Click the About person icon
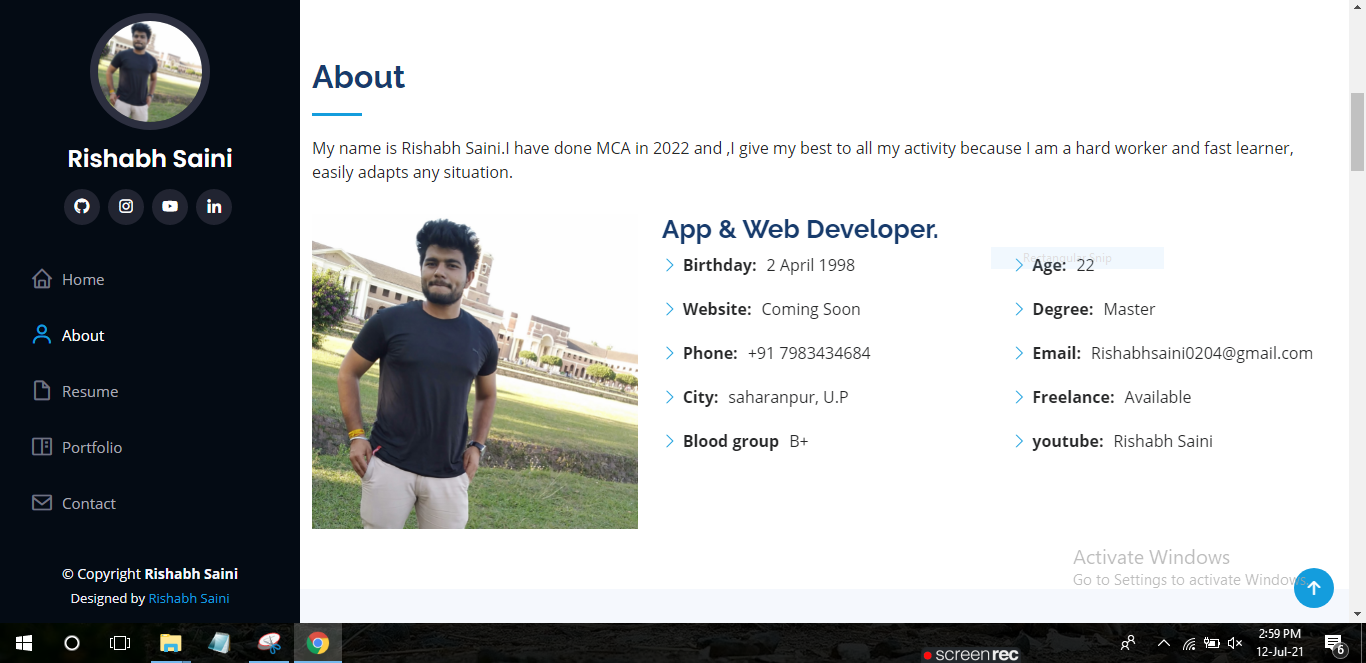Image resolution: width=1366 pixels, height=663 pixels. pos(42,335)
